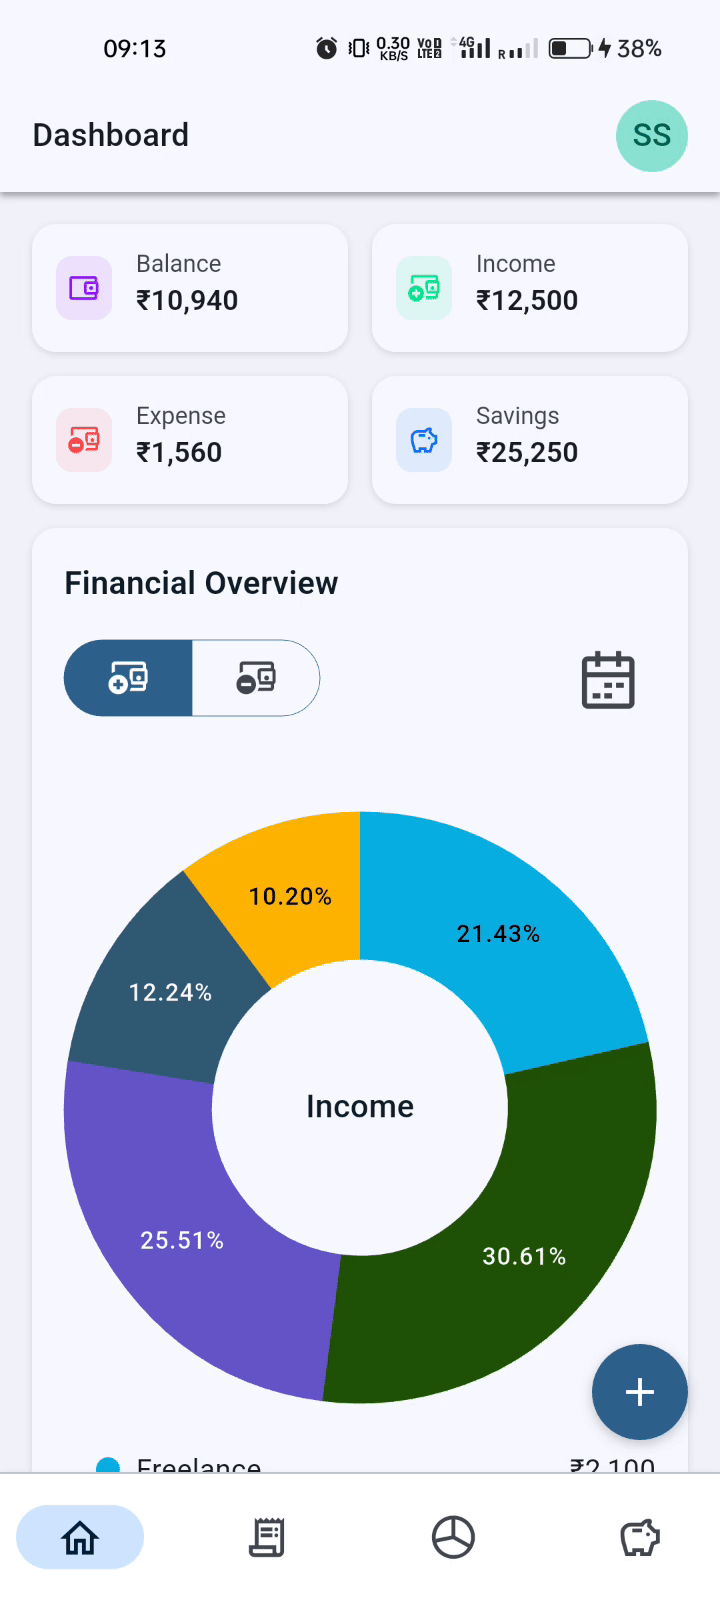
Task: Open the pie chart statistics tab
Action: click(453, 1537)
